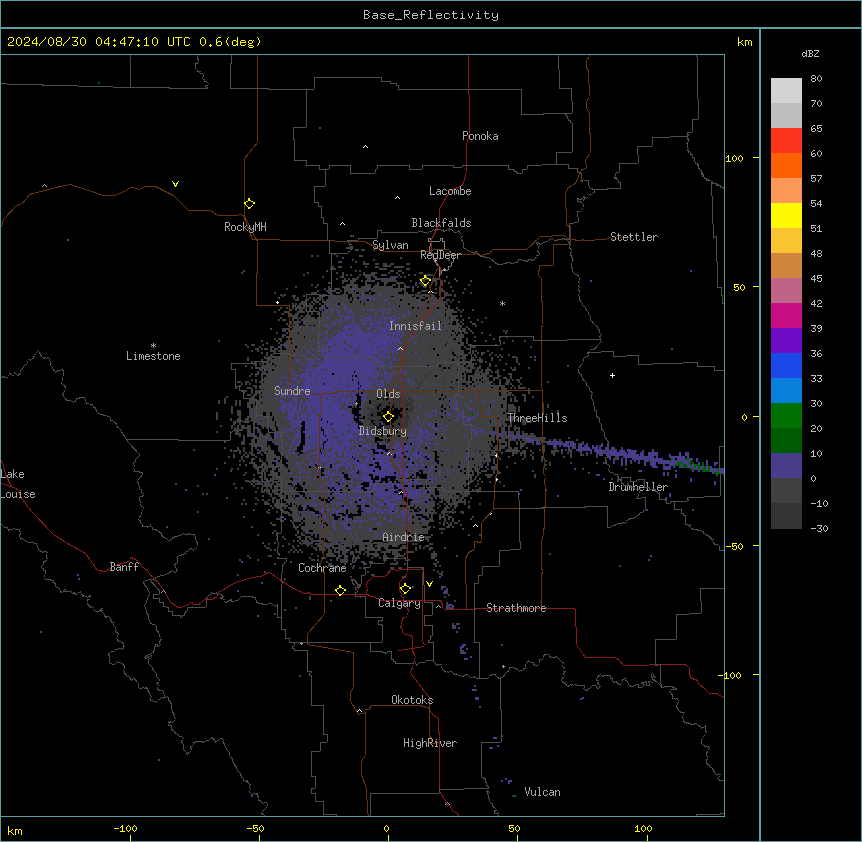
Task: Pick the magenta 39-42 dBZ legend swatch
Action: pyautogui.click(x=786, y=315)
